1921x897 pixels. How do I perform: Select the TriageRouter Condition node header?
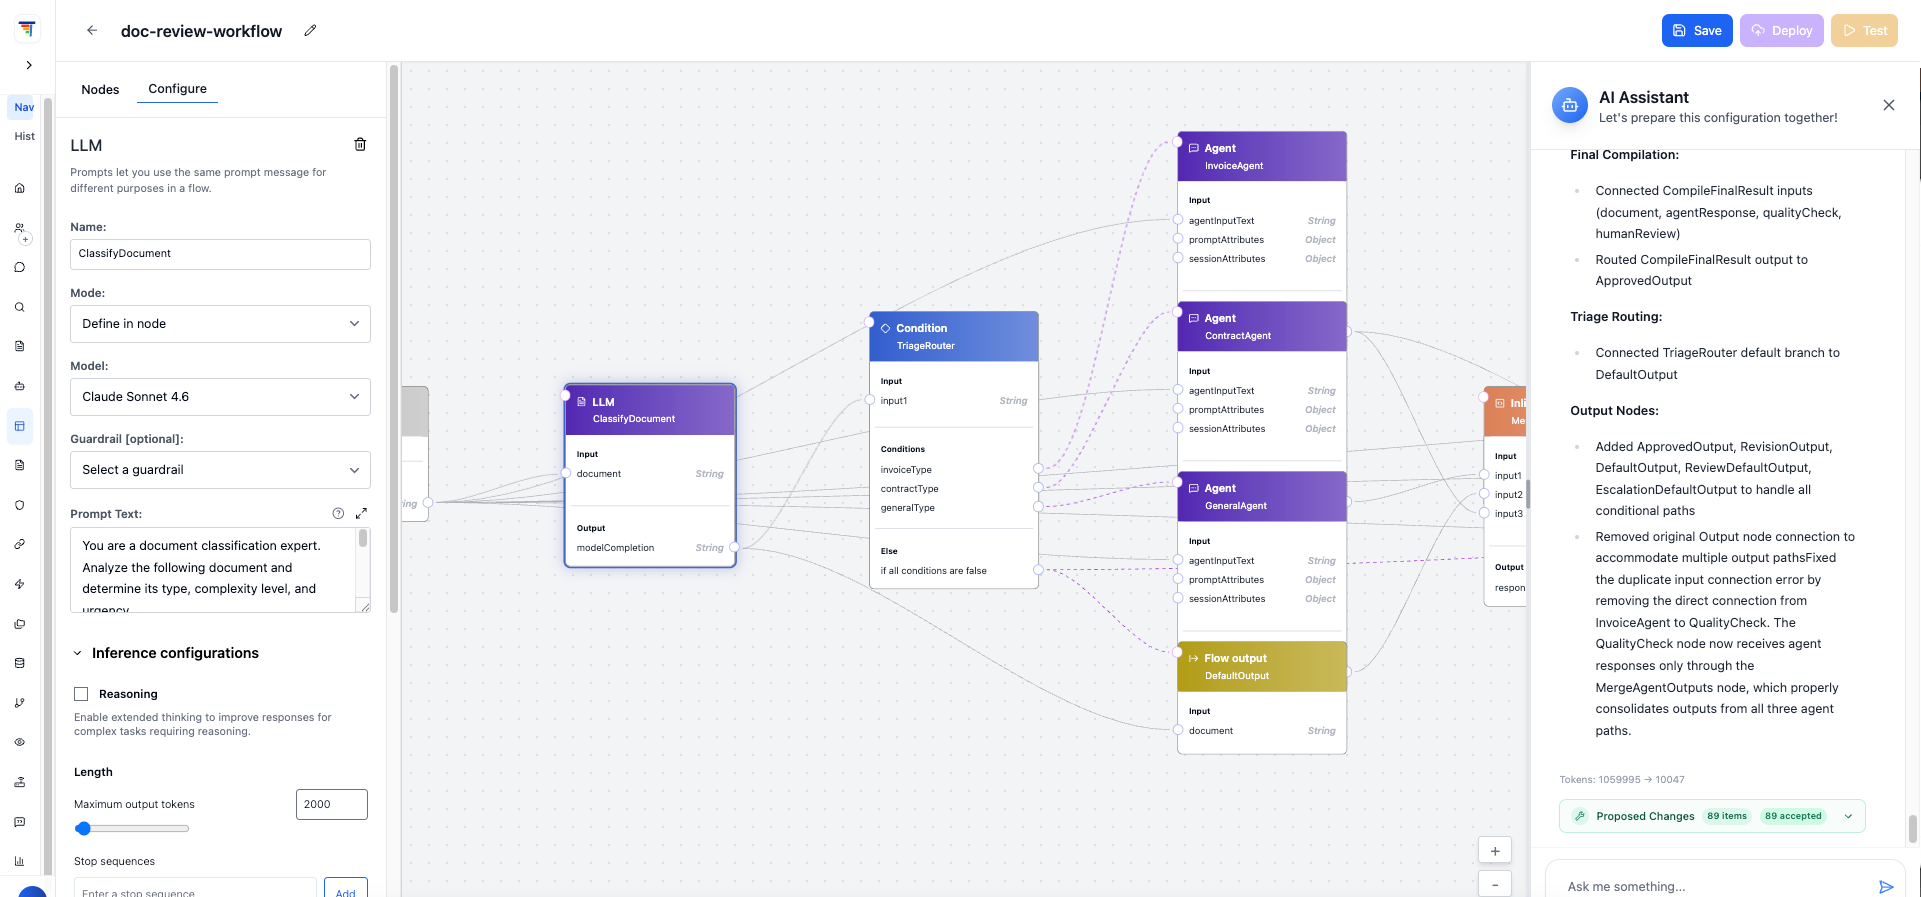pos(954,336)
